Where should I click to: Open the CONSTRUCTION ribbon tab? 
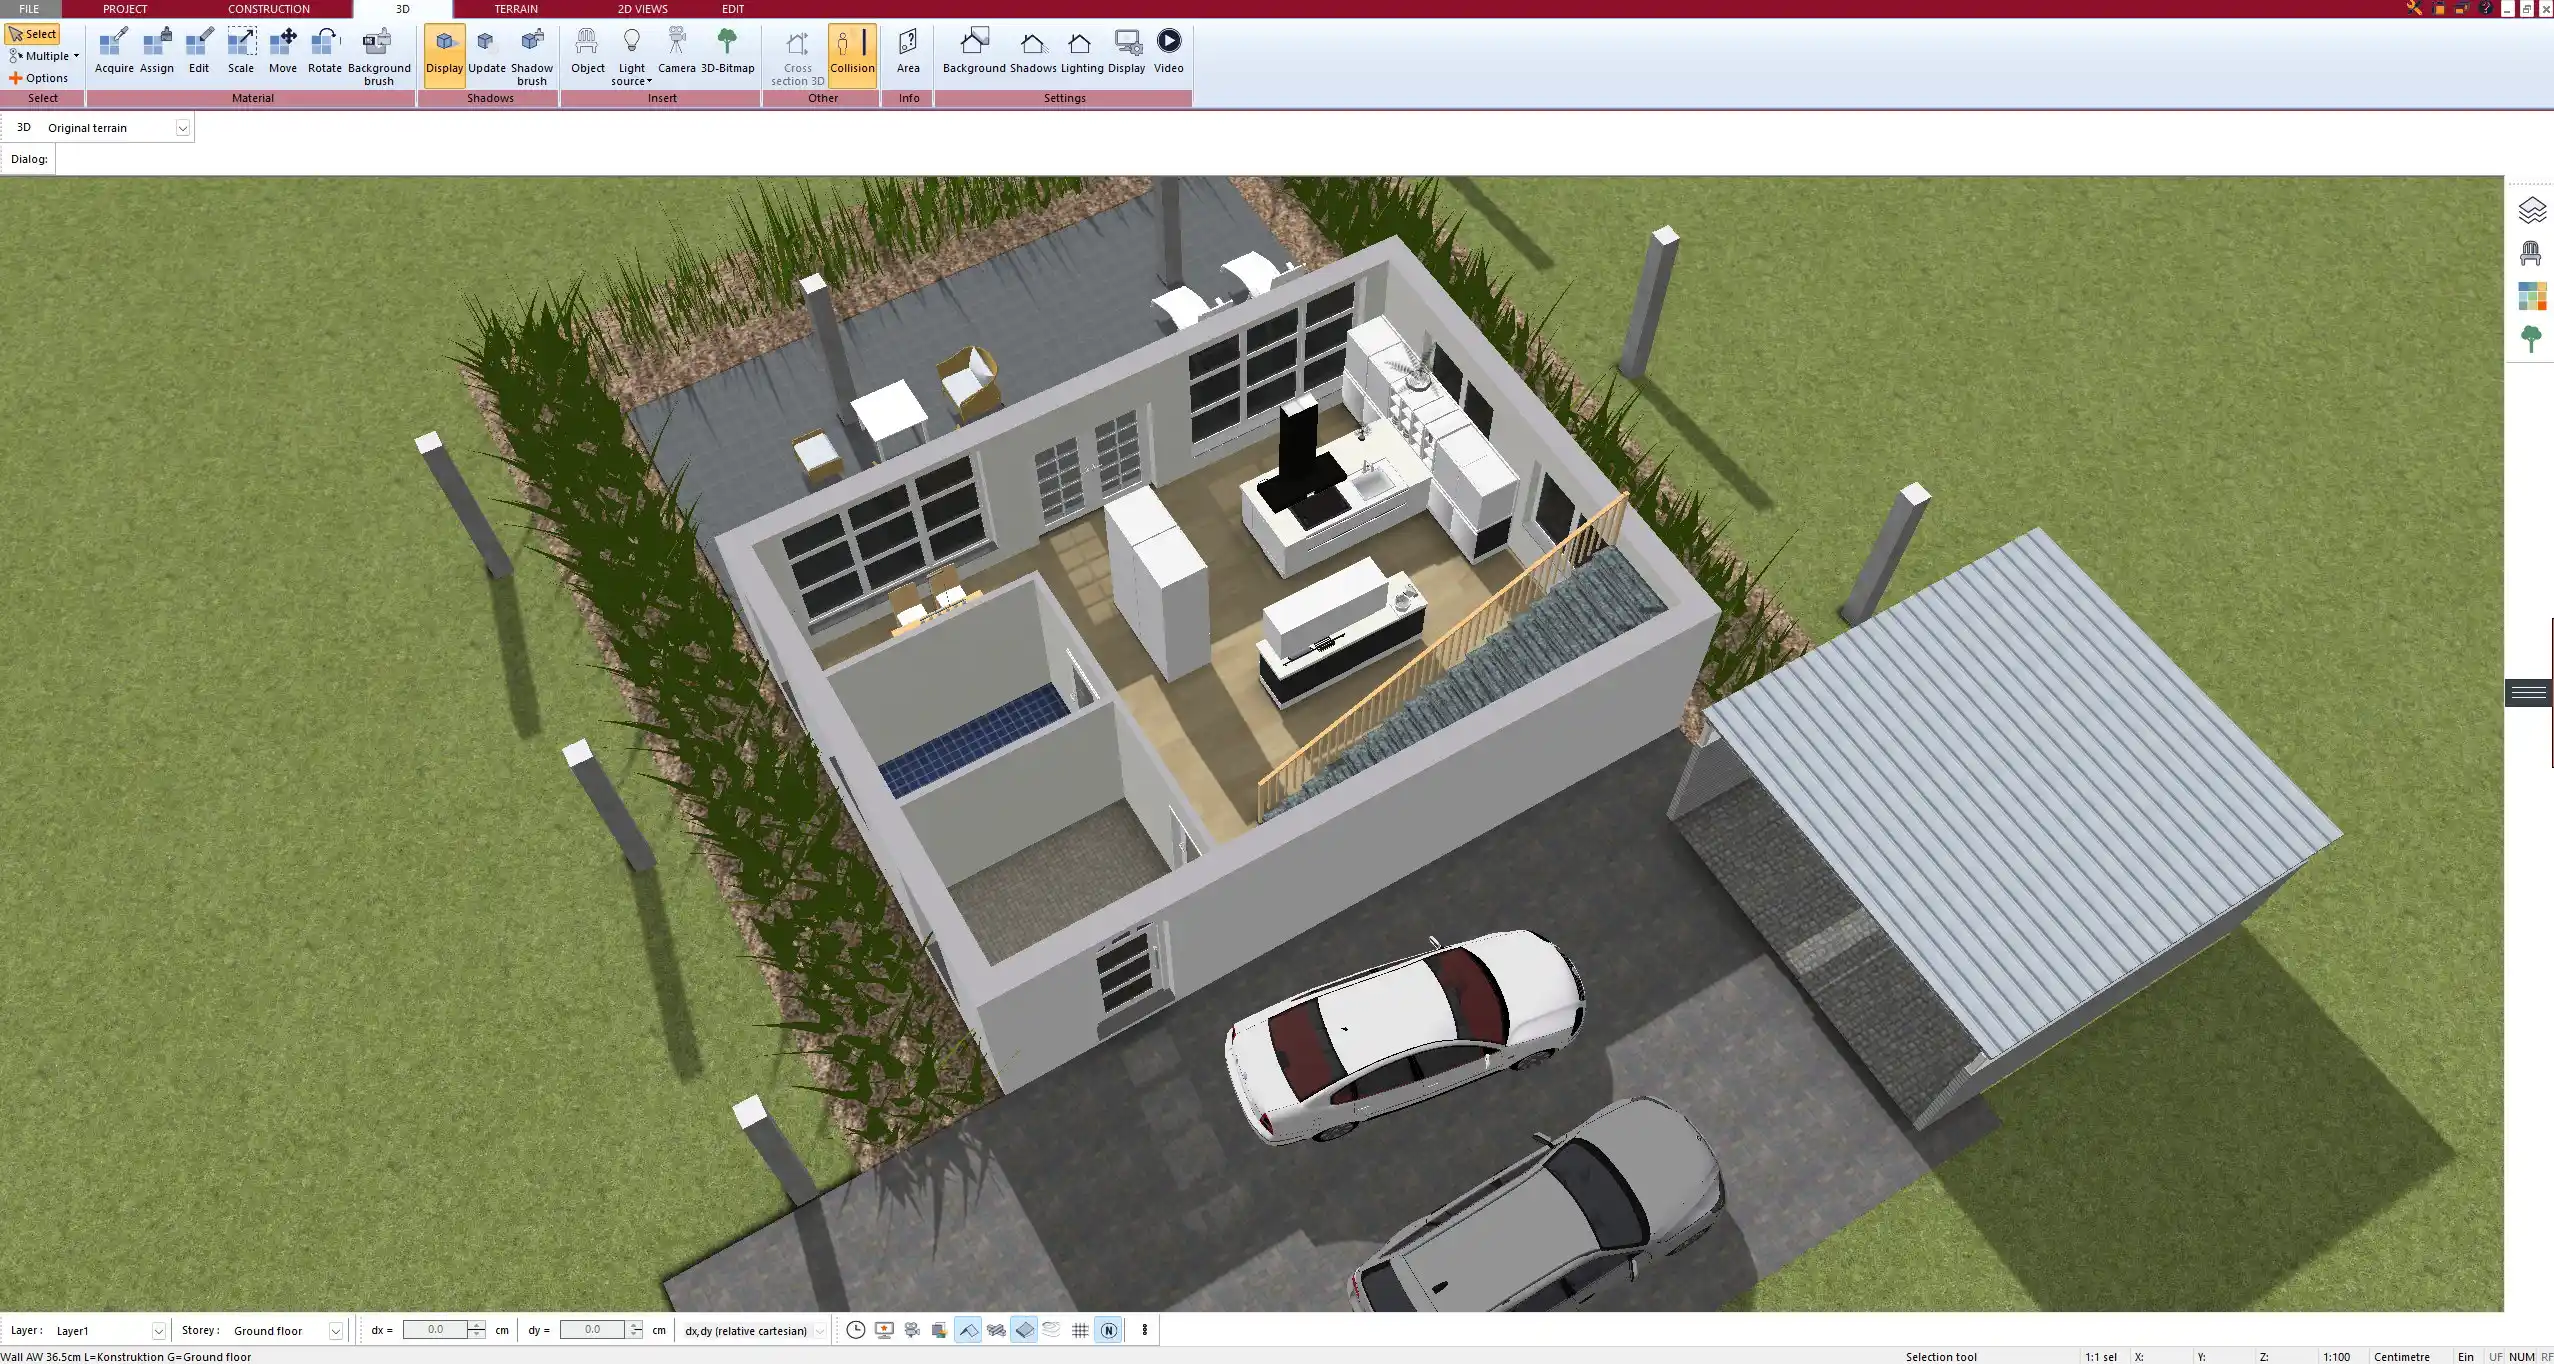[267, 8]
